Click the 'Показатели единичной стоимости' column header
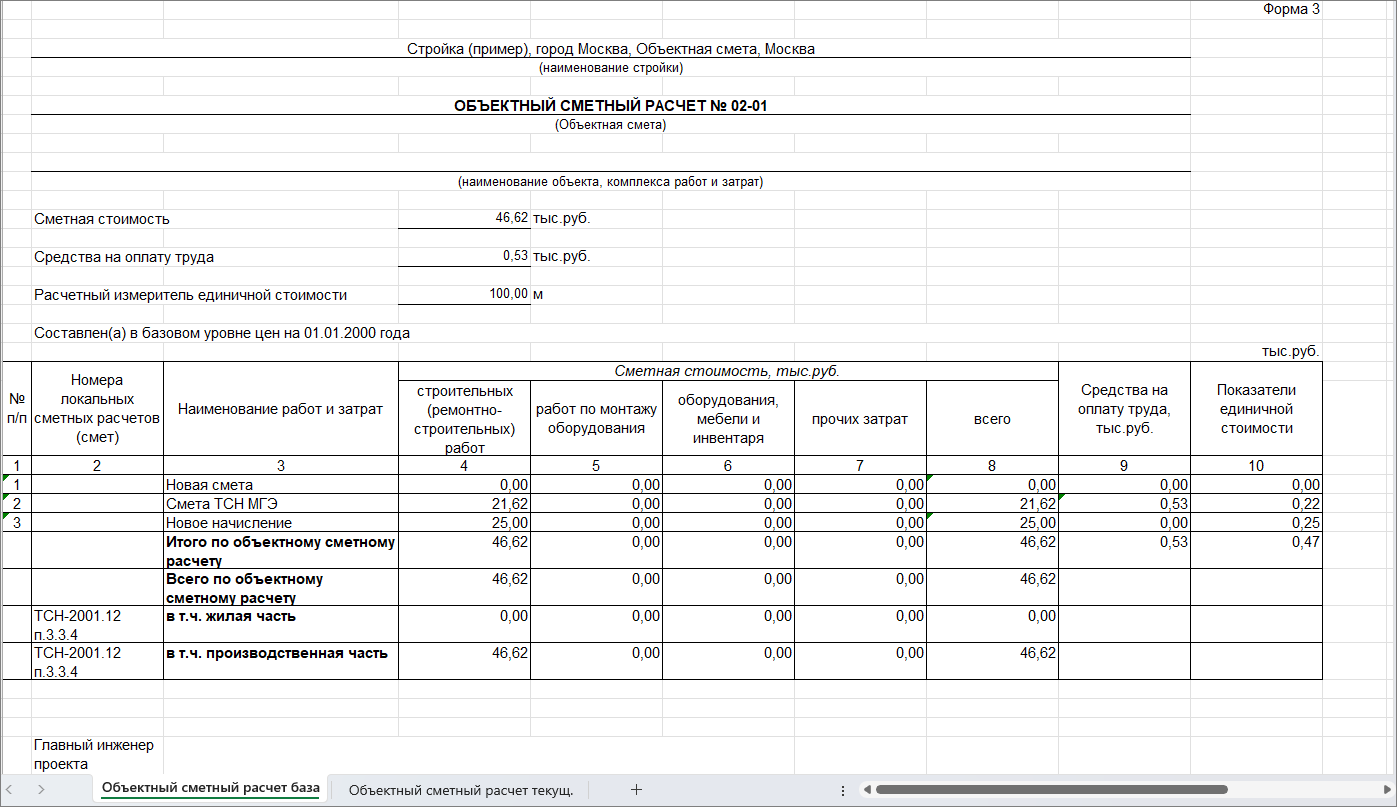Viewport: 1397px width, 807px height. click(1256, 408)
